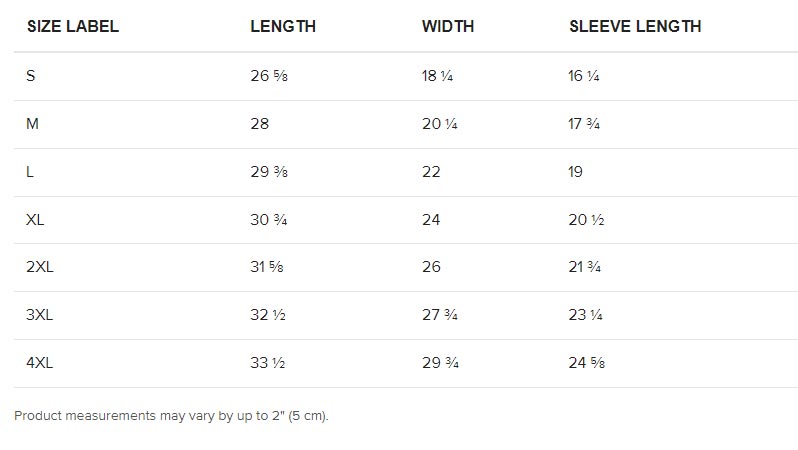The height and width of the screenshot is (450, 798).
Task: Click the WIDTH column header
Action: coord(448,27)
